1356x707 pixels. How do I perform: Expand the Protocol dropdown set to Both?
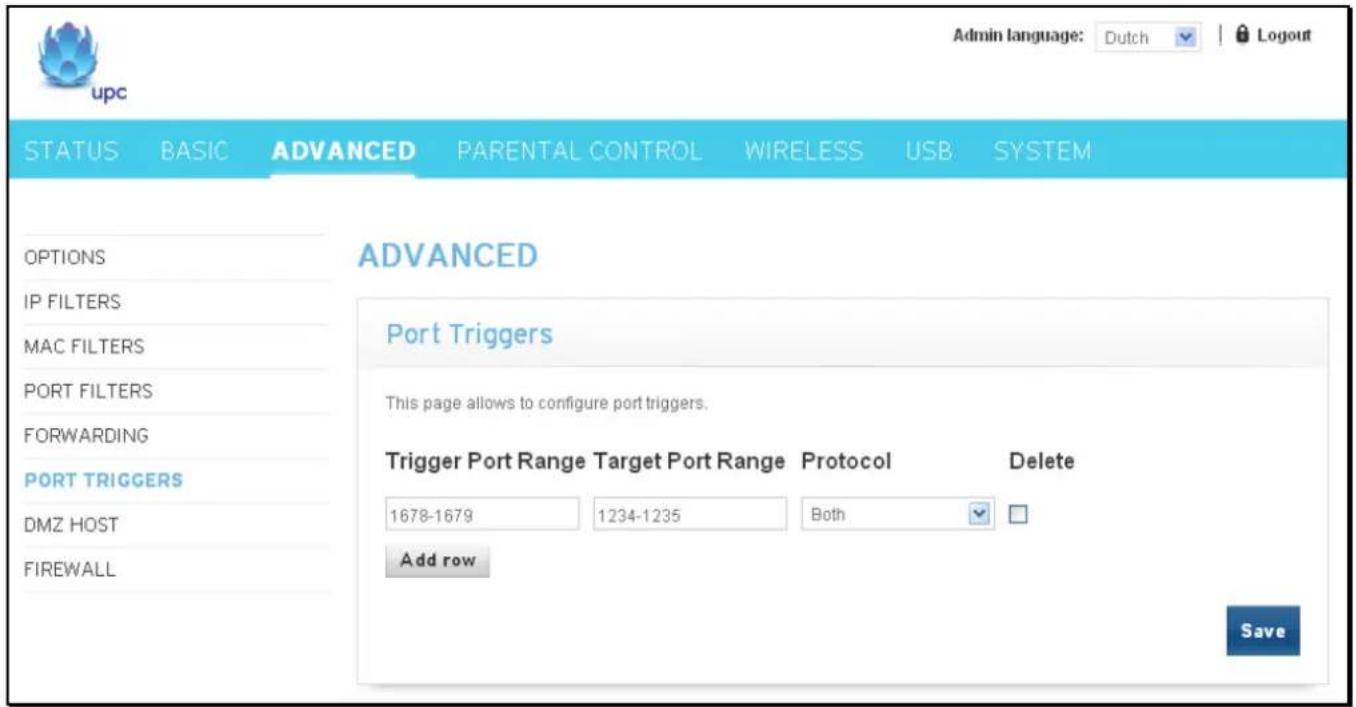coord(899,514)
